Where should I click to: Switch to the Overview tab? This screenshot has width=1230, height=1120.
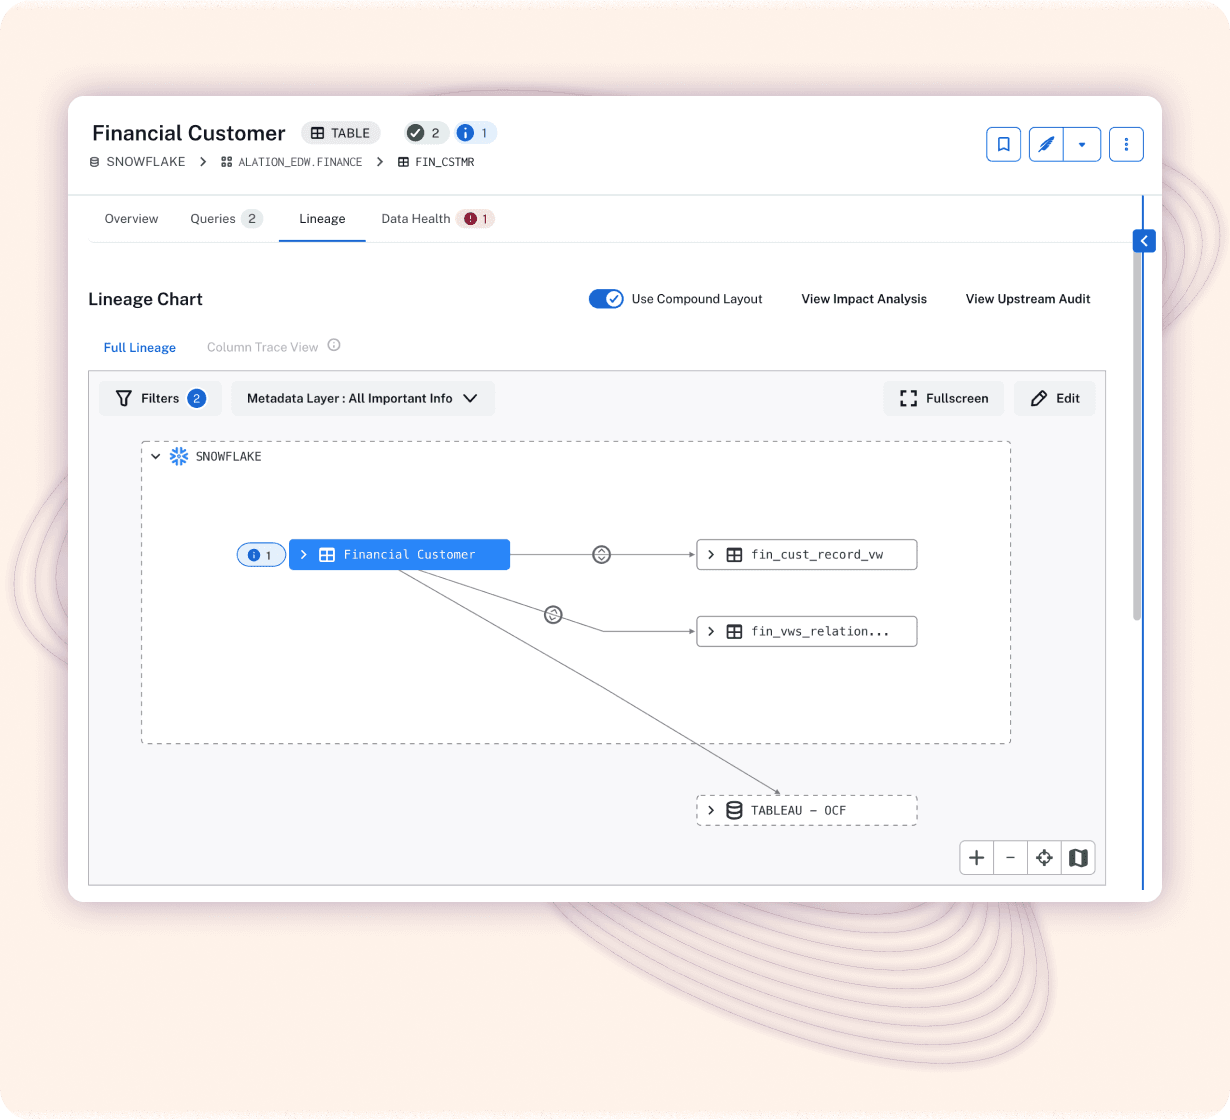131,219
